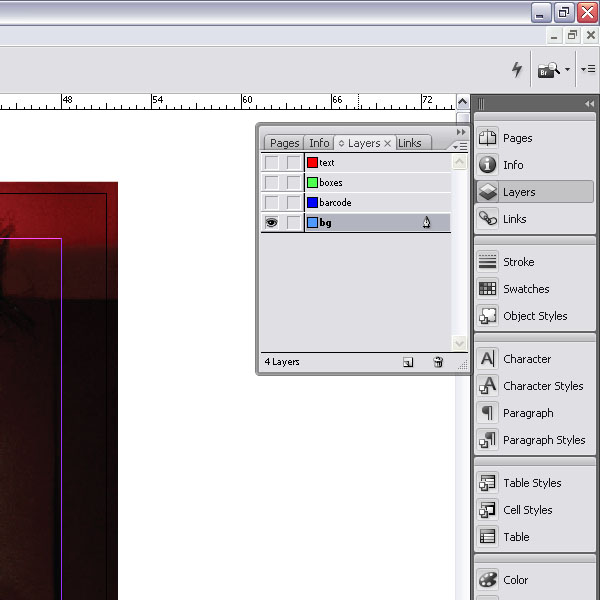This screenshot has height=600, width=600.
Task: Minimize the application window
Action: (x=541, y=13)
